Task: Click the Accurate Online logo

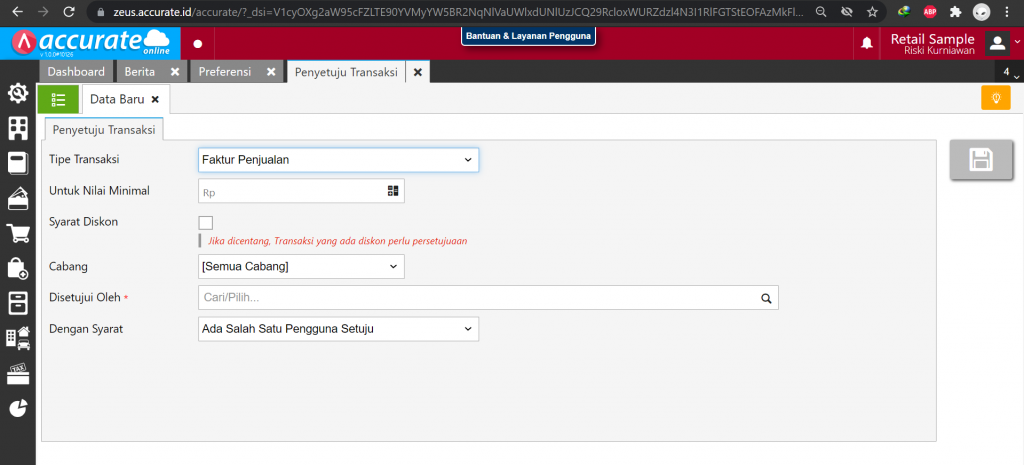Action: click(91, 43)
